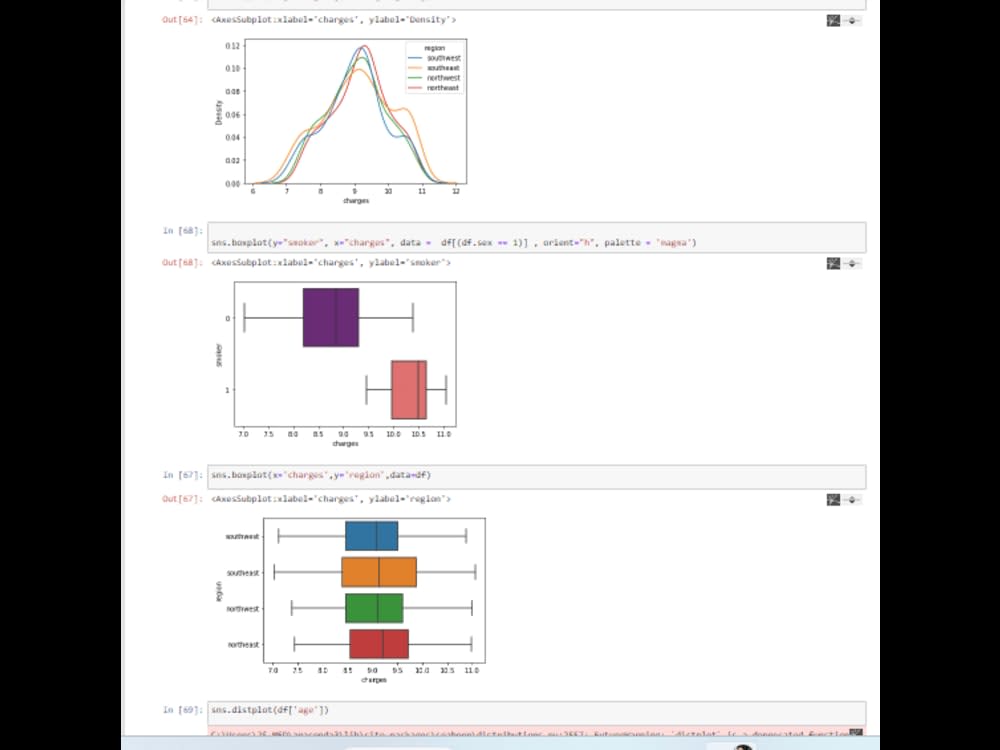Screen dimensions: 1000x750
Task: Click the Out[68] output prompt label
Action: 182,263
